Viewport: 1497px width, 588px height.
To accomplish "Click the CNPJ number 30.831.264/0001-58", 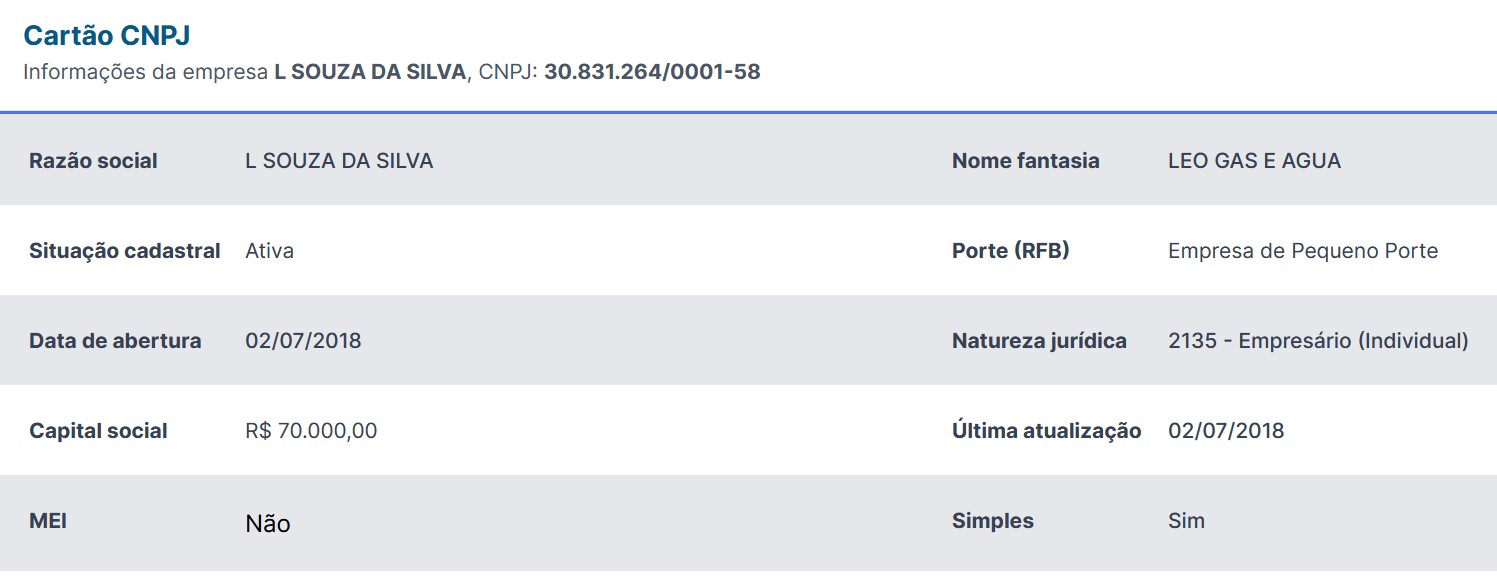I will click(x=652, y=72).
